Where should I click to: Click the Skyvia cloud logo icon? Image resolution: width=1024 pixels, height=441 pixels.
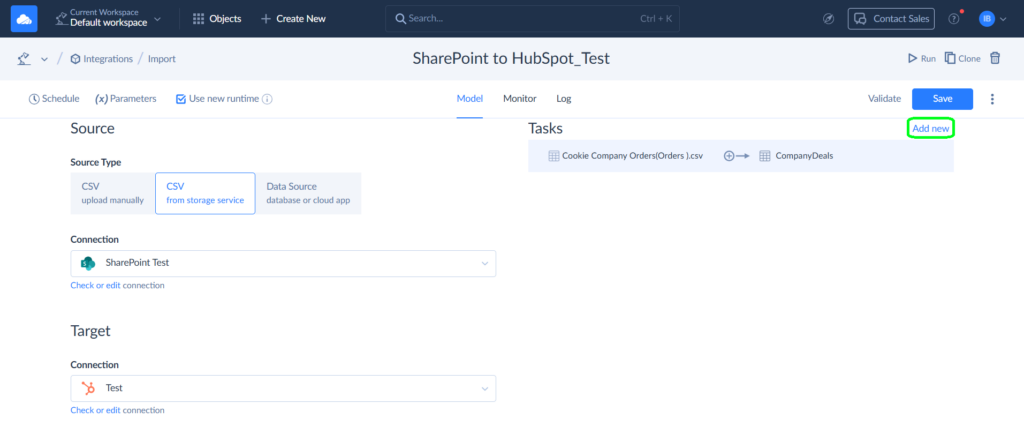(x=24, y=18)
